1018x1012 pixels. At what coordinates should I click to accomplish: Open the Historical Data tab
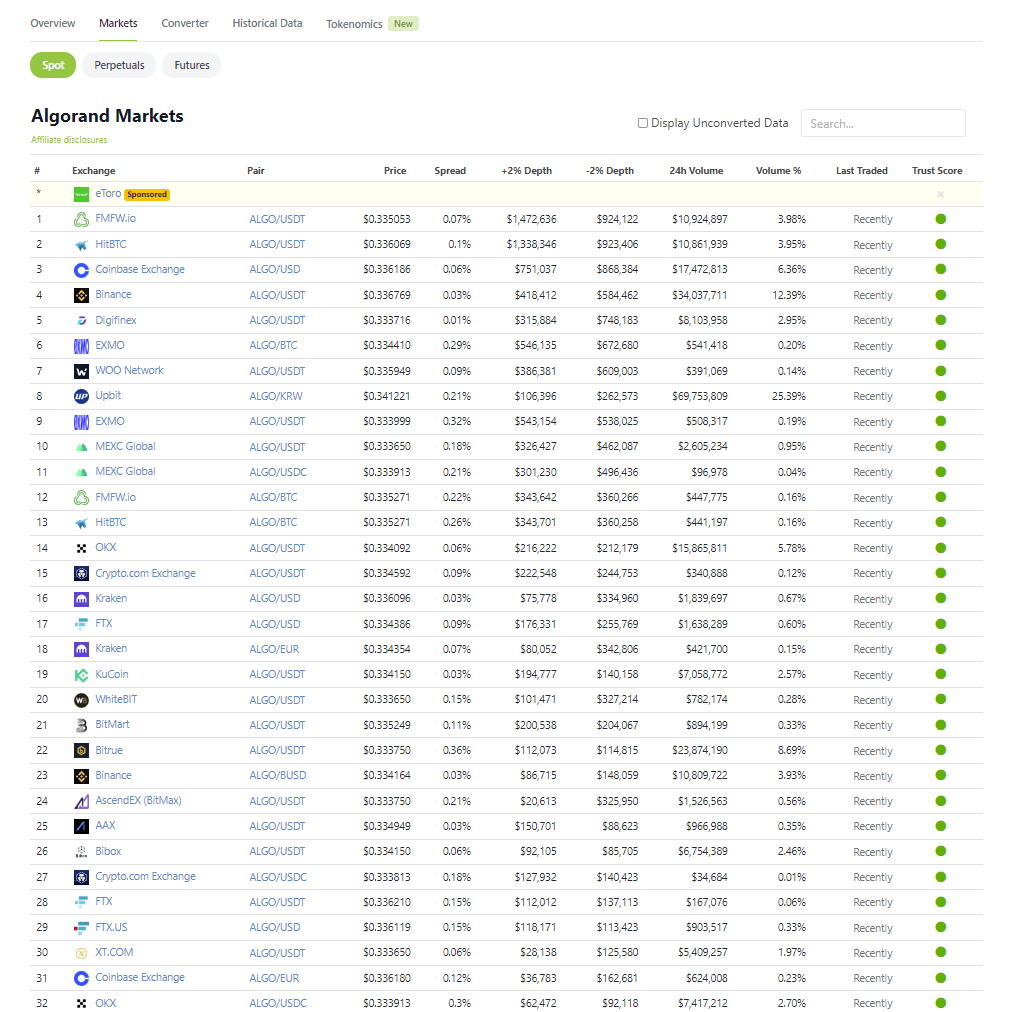click(x=267, y=23)
